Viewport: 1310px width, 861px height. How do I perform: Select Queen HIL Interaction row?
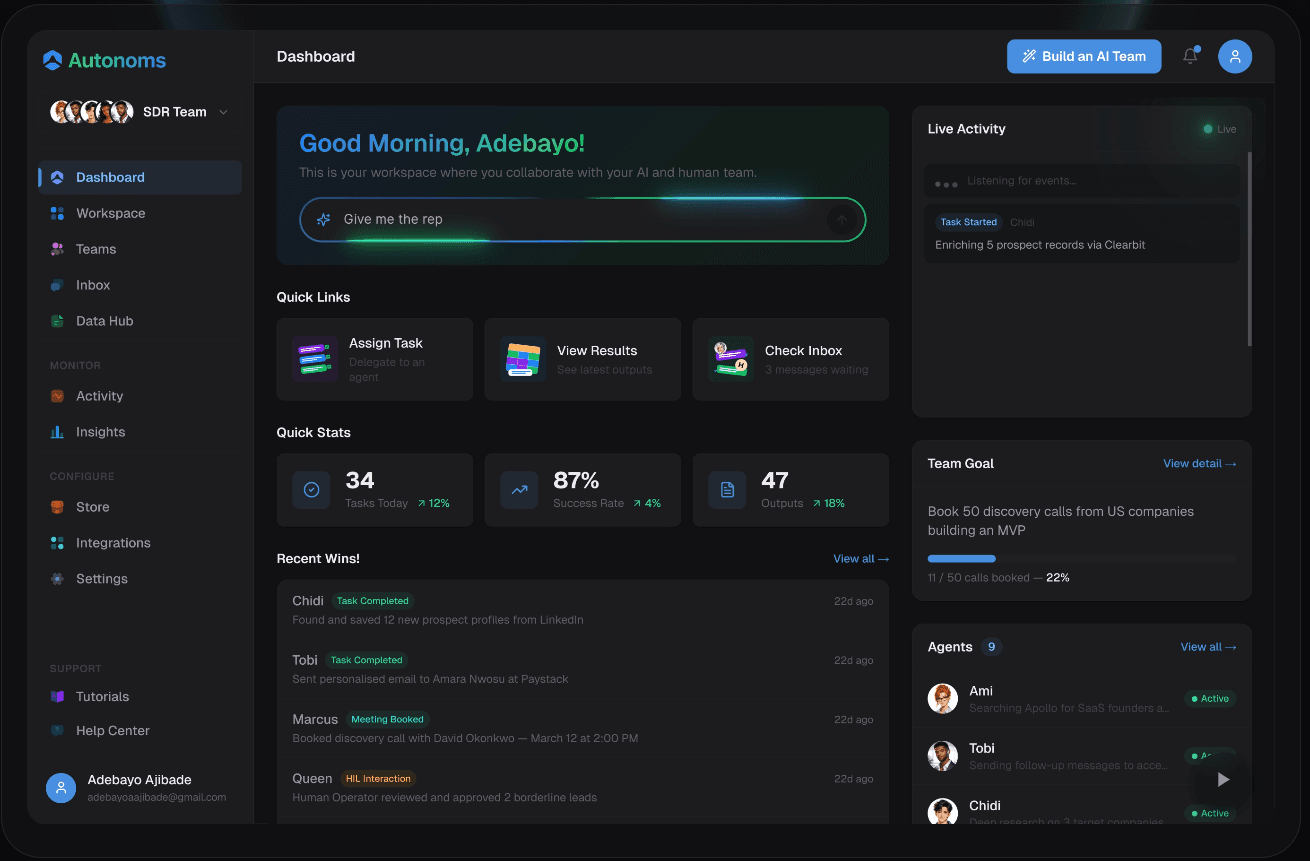click(583, 787)
